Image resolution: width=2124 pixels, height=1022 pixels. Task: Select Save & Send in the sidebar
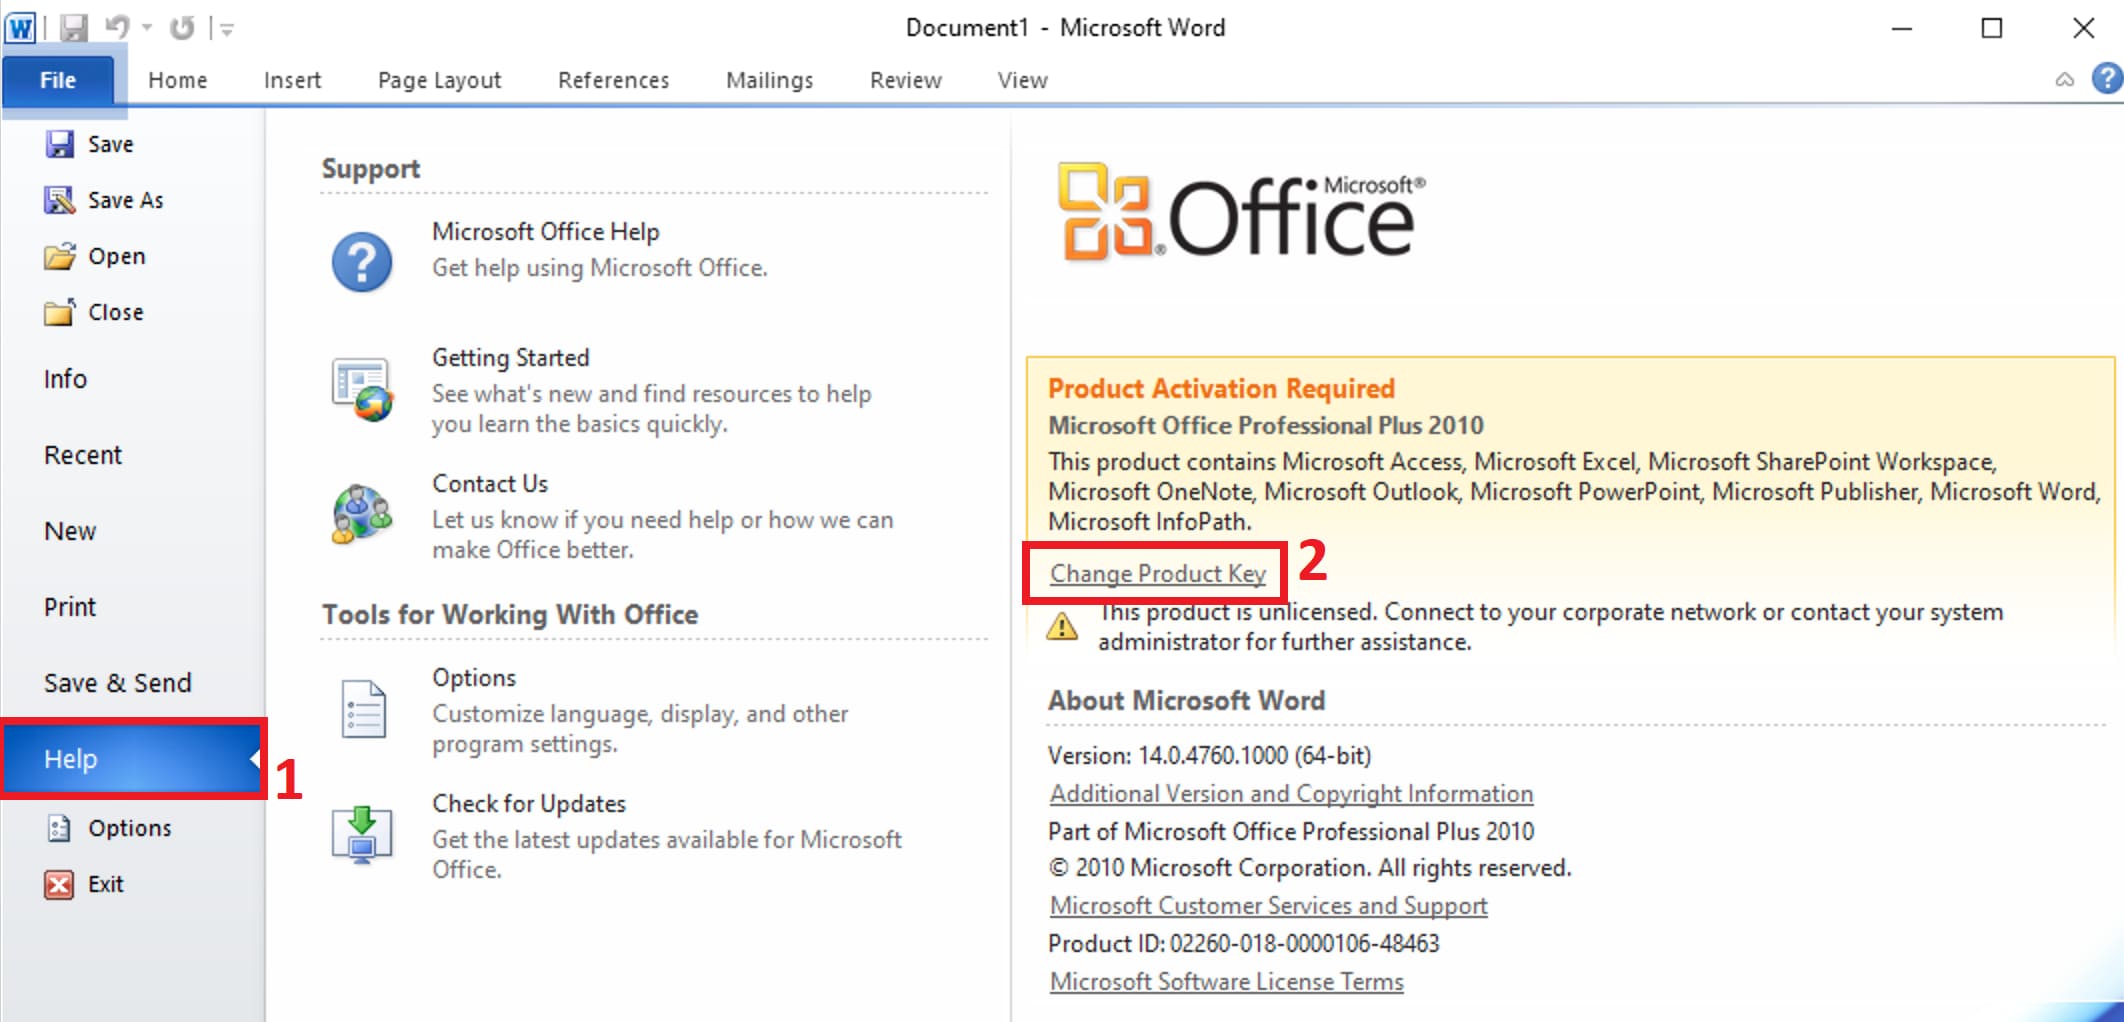(x=117, y=683)
